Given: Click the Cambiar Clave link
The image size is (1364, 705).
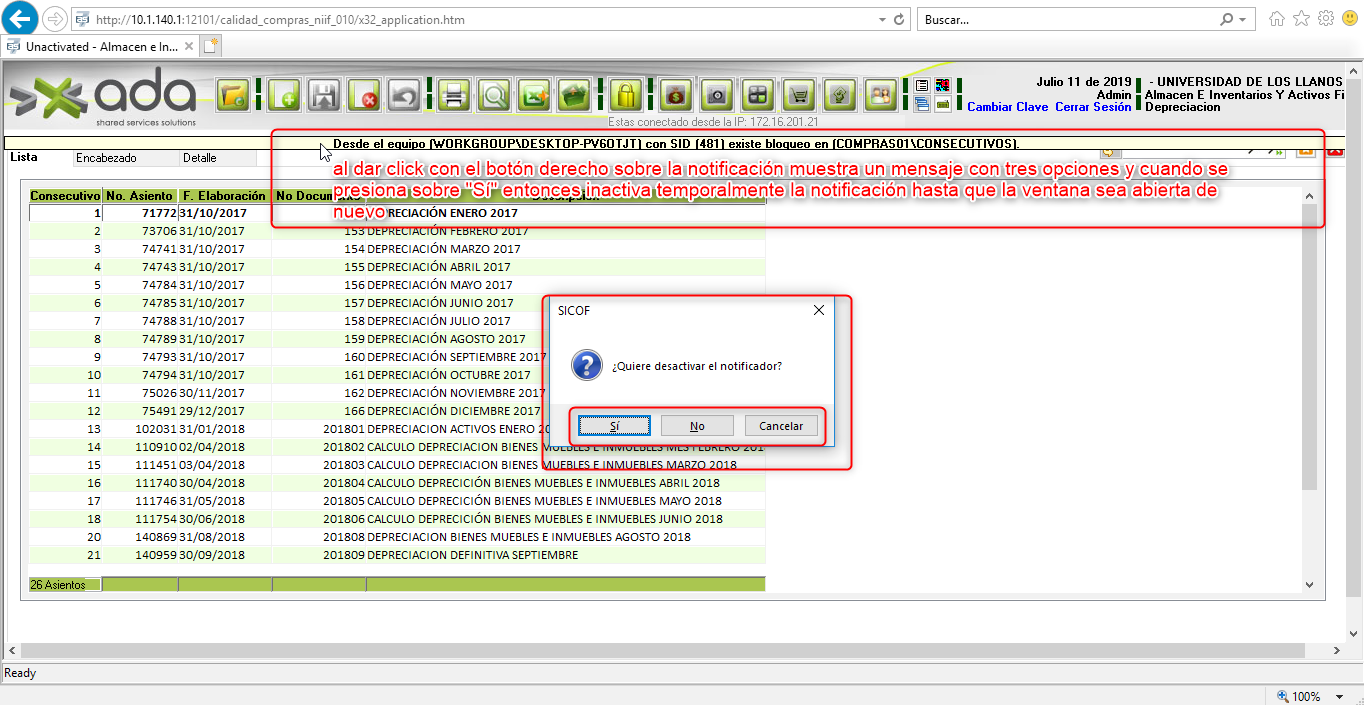Looking at the screenshot, I should tap(1007, 107).
